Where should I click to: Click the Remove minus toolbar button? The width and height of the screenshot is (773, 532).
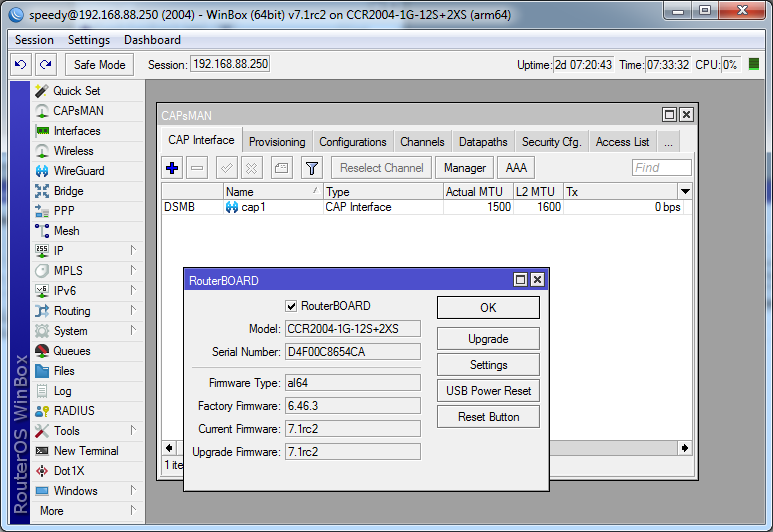(x=197, y=168)
